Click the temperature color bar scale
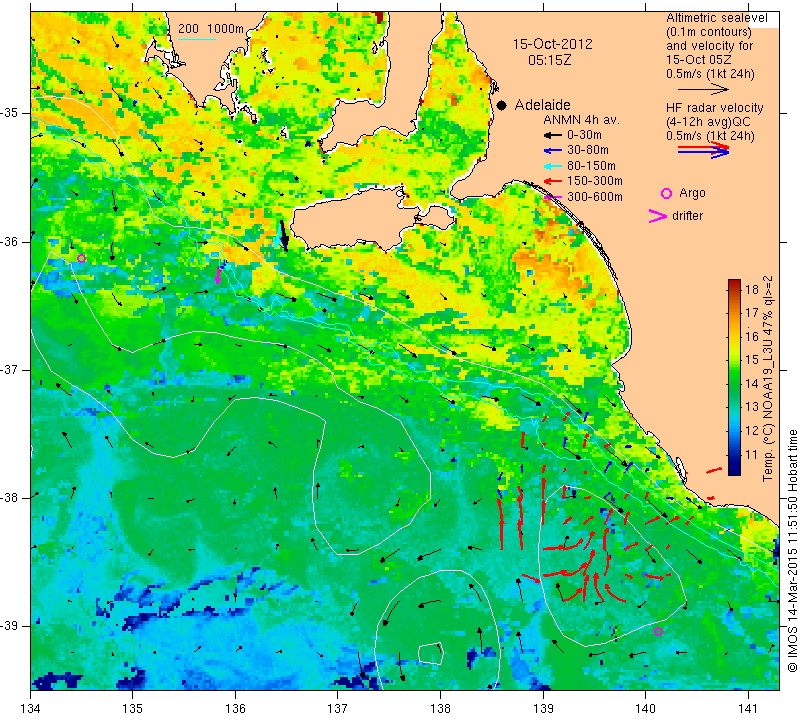 click(x=734, y=377)
